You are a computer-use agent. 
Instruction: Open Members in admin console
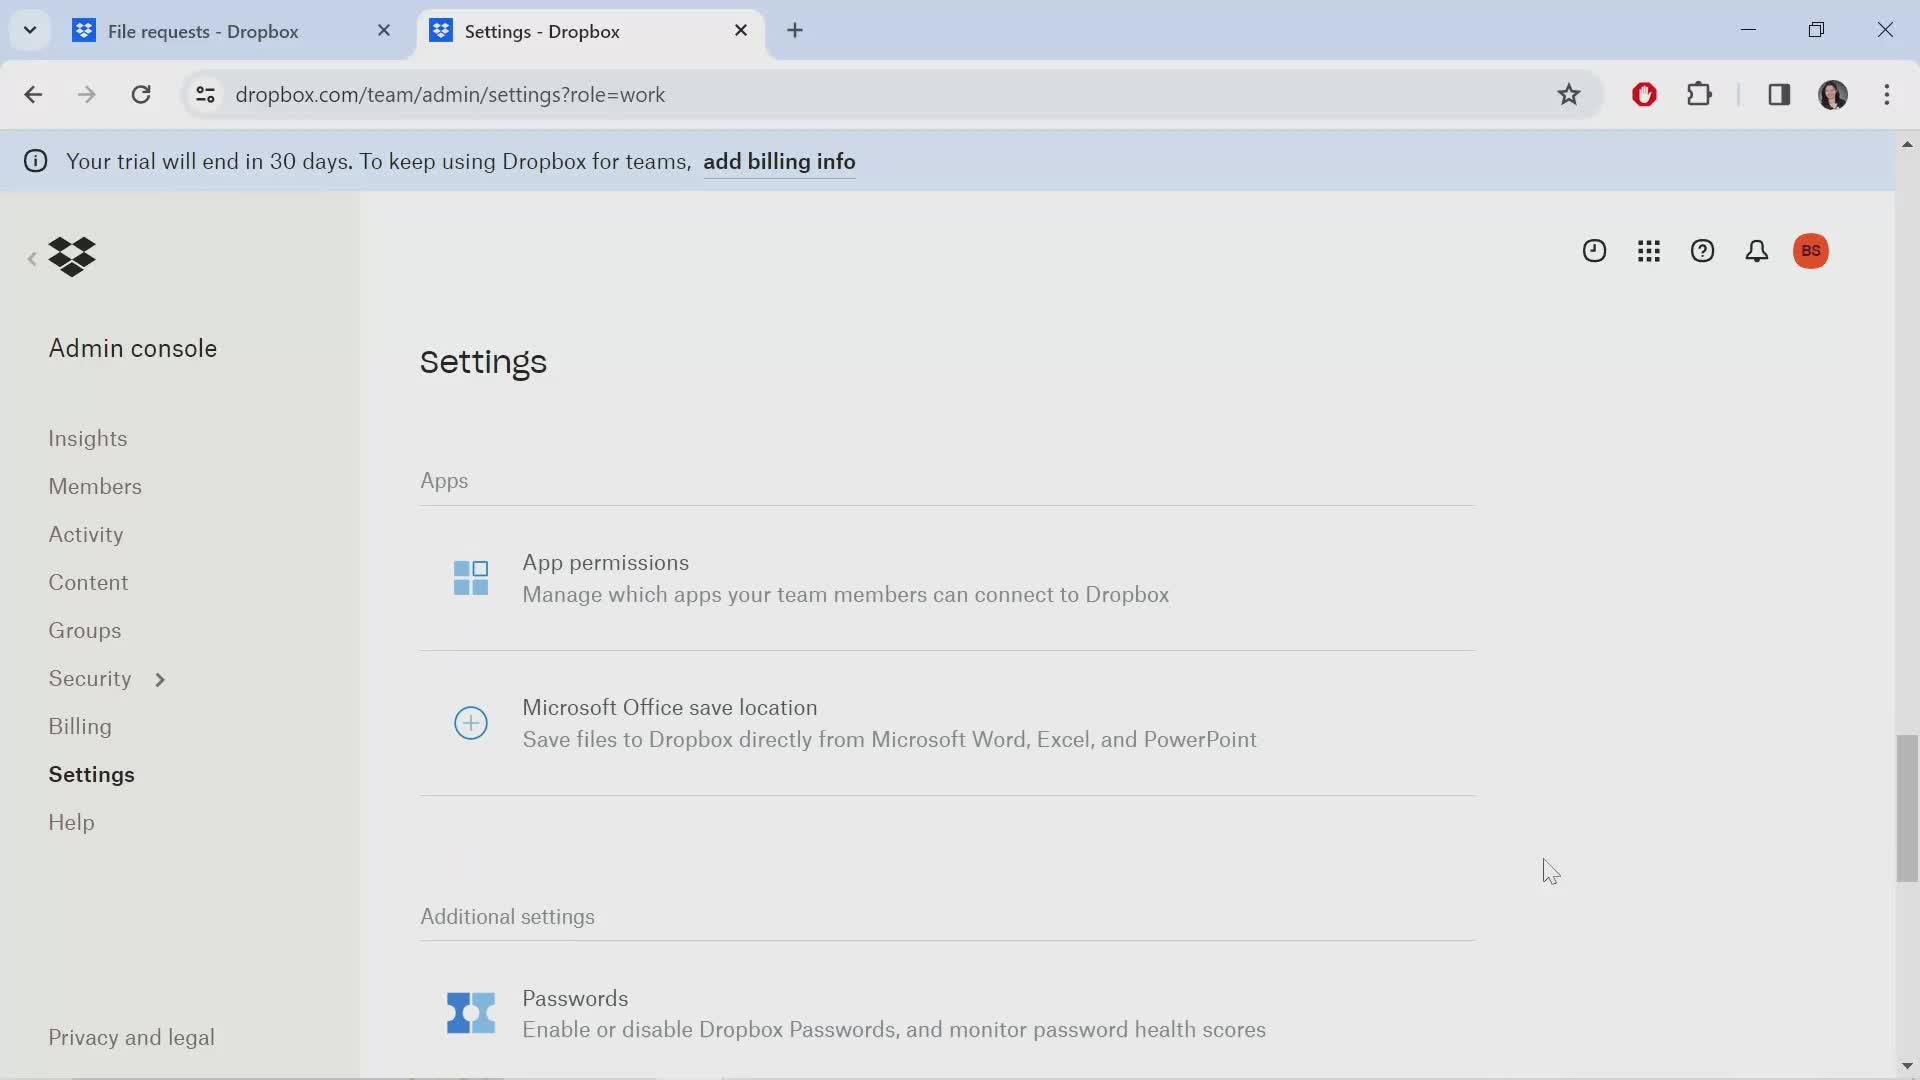[95, 486]
